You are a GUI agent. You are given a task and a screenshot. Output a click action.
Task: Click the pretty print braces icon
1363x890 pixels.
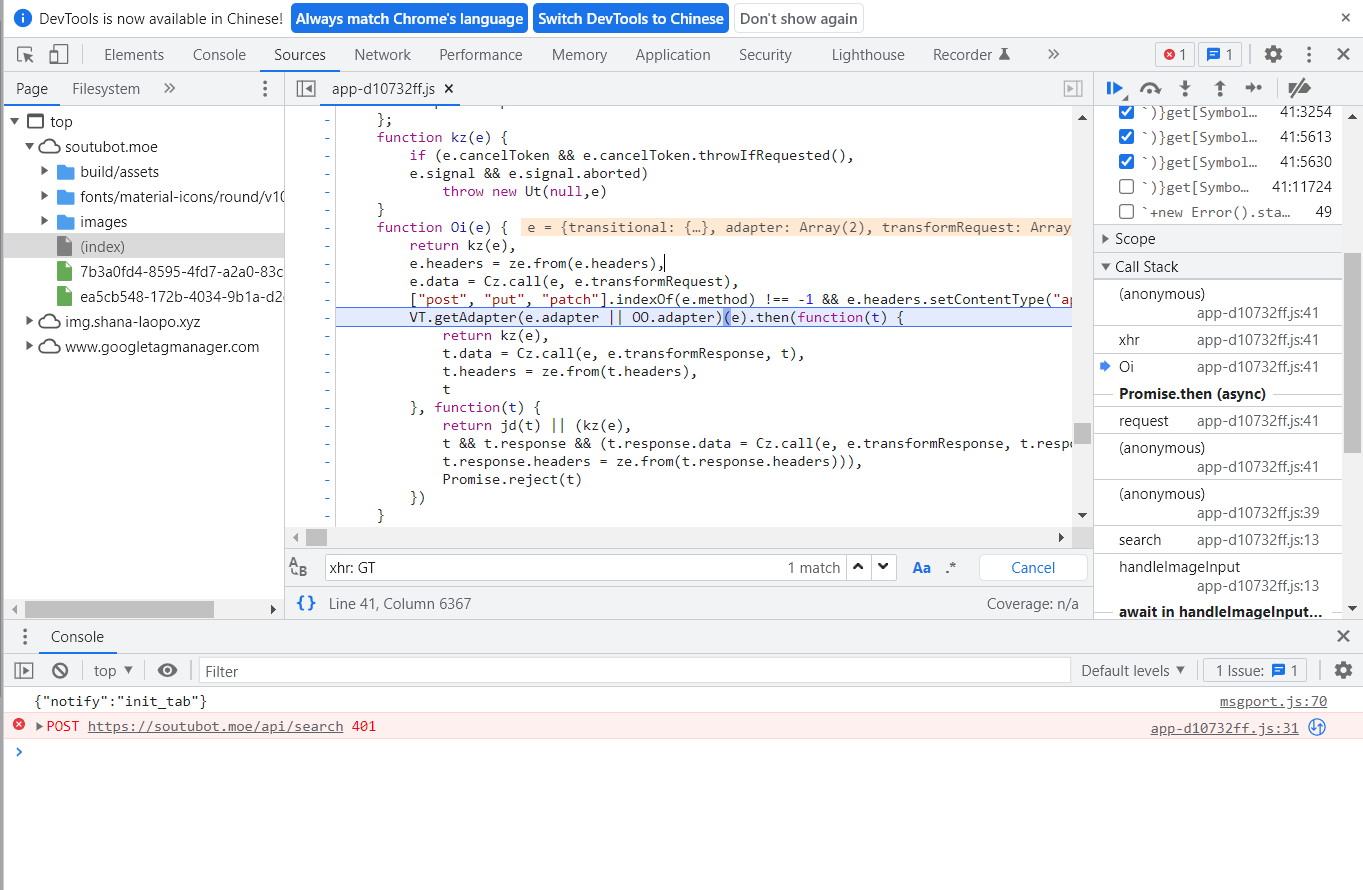click(x=307, y=603)
